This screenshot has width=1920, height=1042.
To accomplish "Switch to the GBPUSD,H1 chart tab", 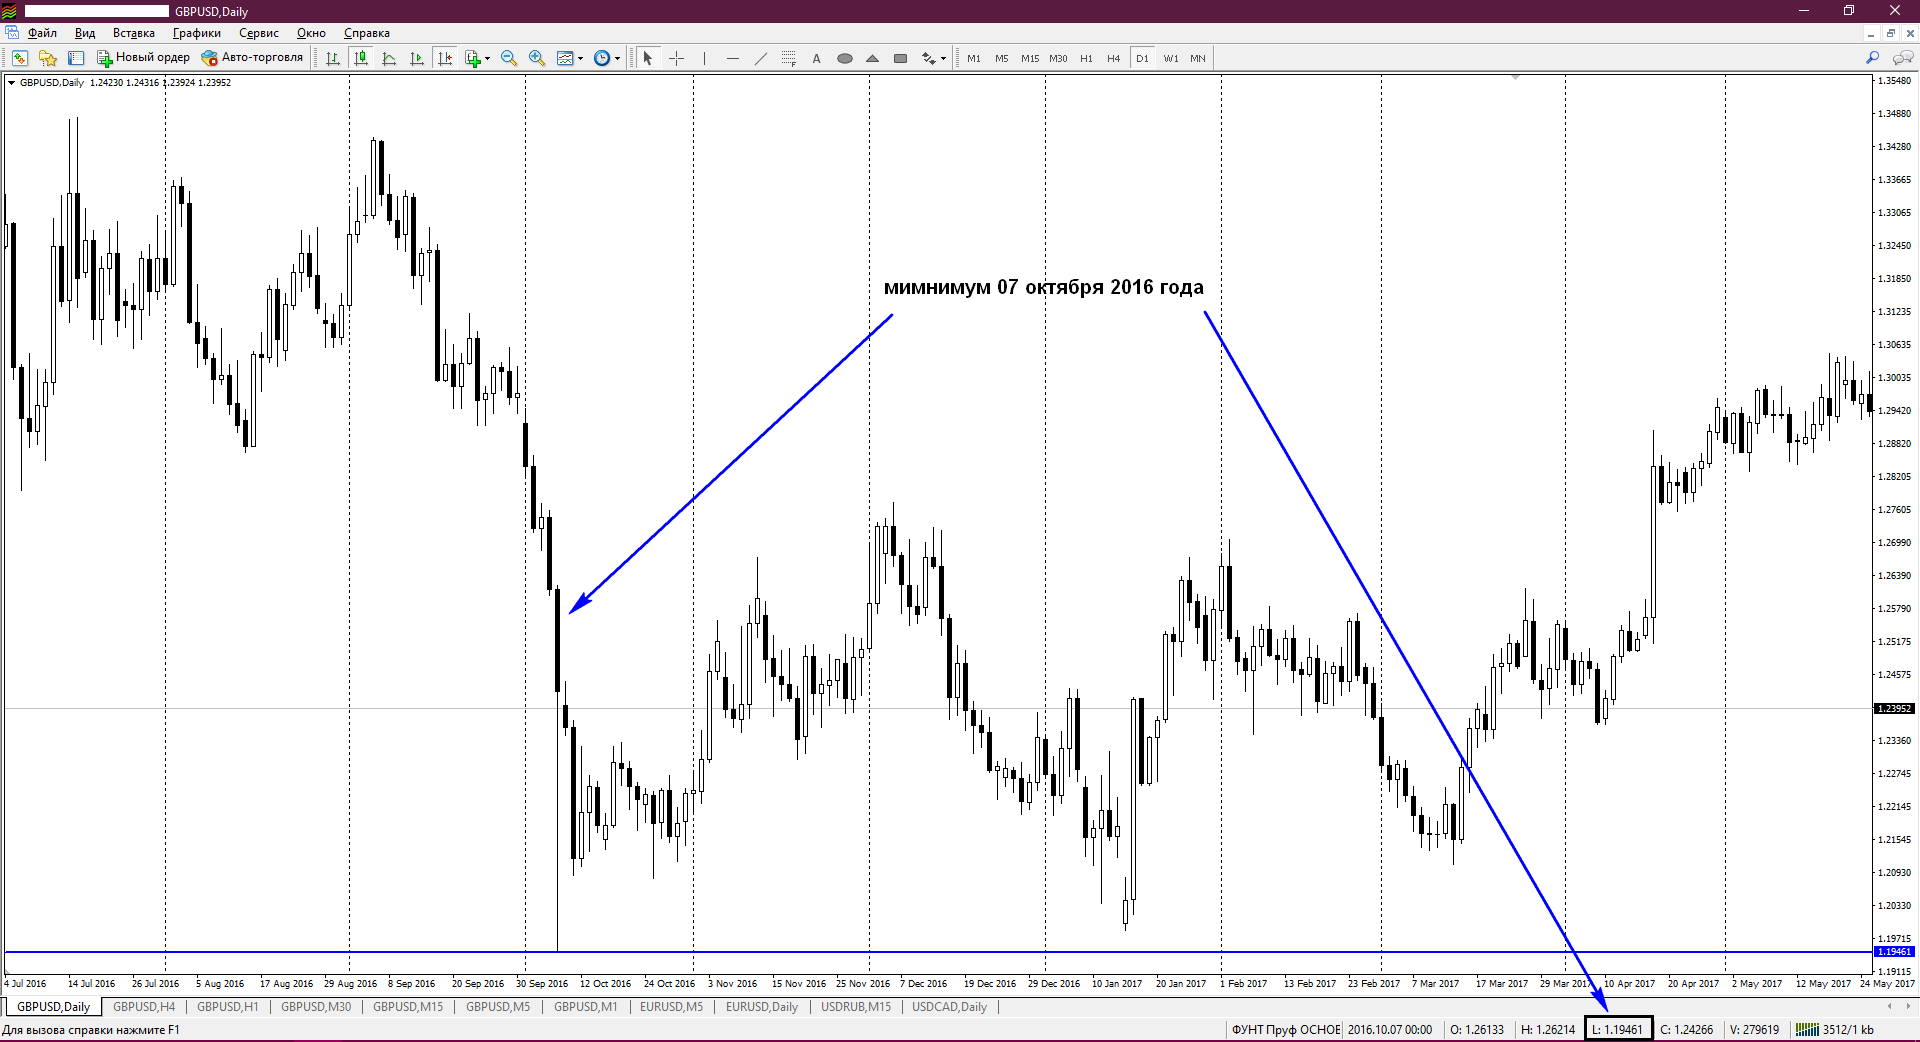I will pos(228,1007).
